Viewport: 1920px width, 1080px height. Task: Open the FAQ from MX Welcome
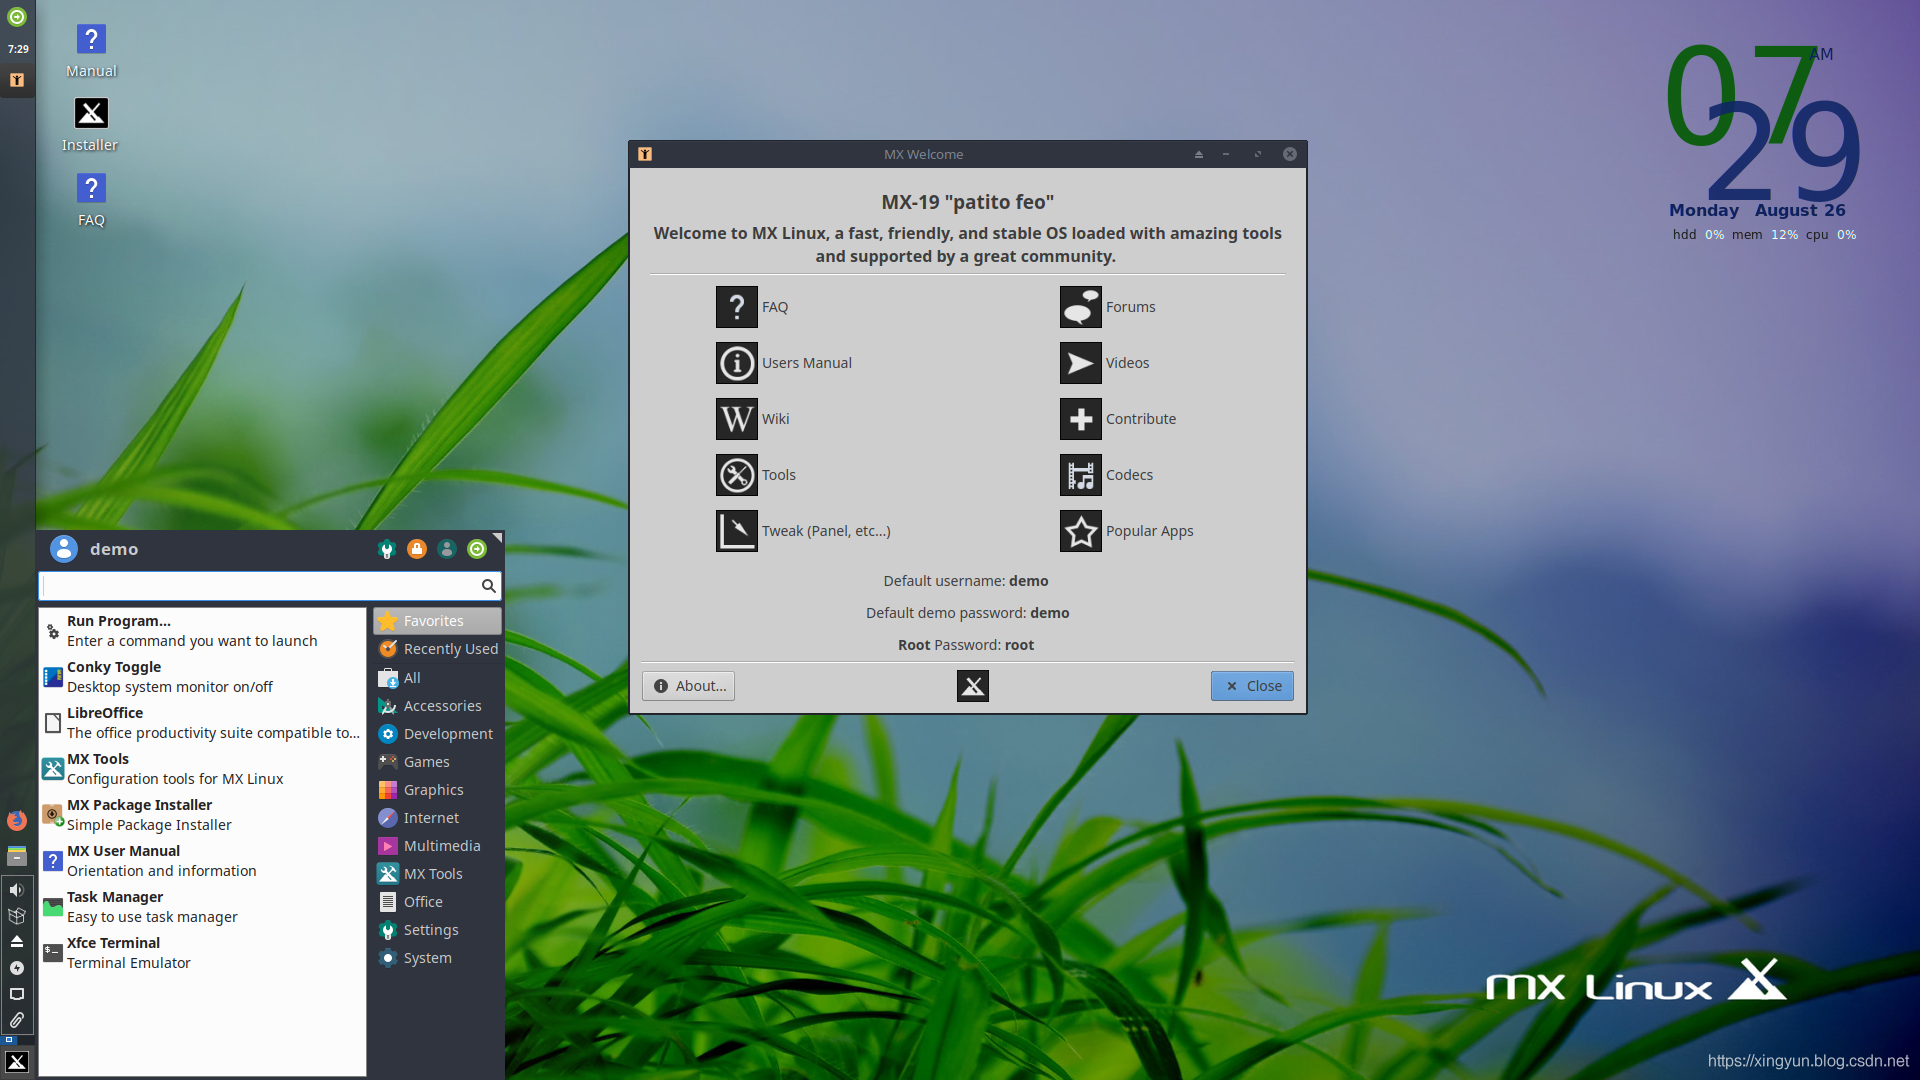click(x=737, y=307)
